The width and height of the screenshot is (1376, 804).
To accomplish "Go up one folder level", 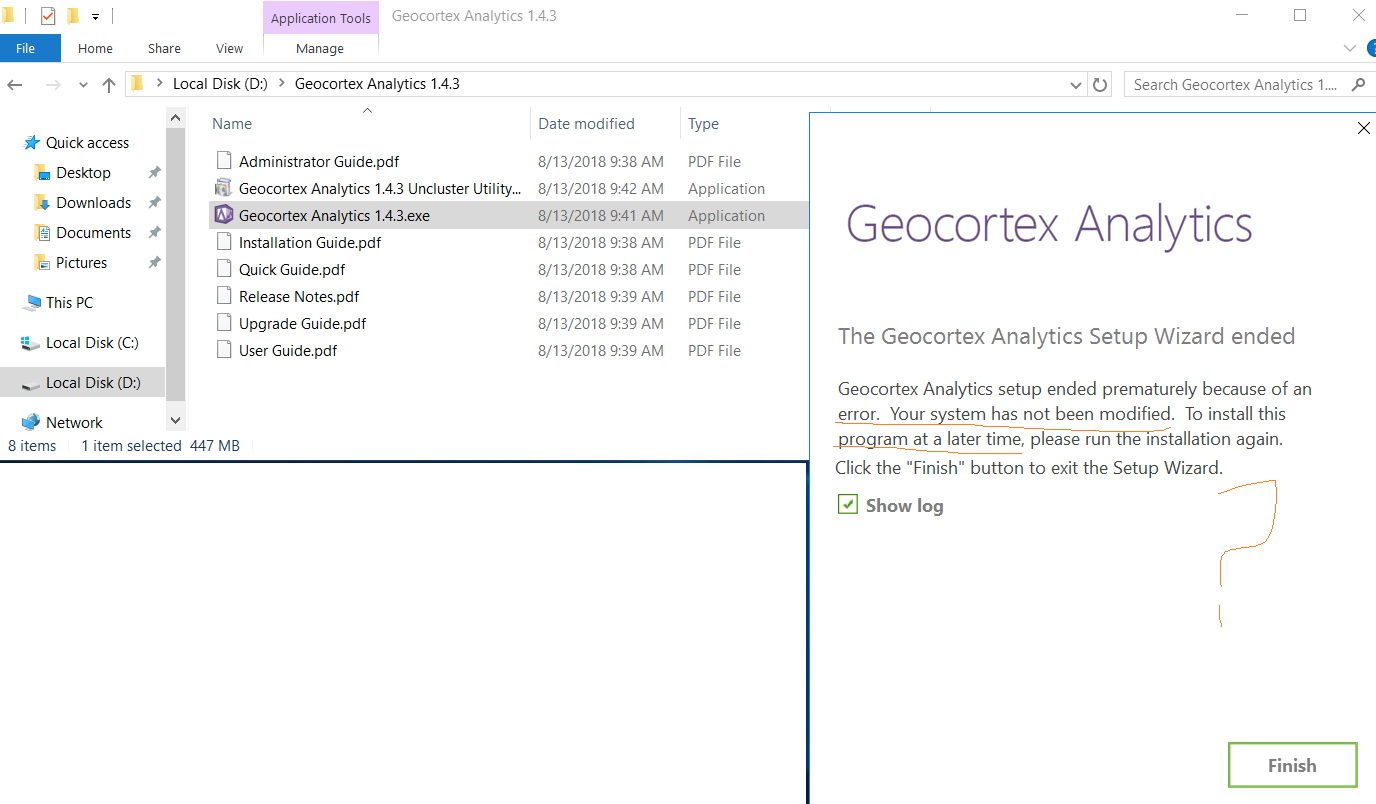I will click(x=109, y=85).
